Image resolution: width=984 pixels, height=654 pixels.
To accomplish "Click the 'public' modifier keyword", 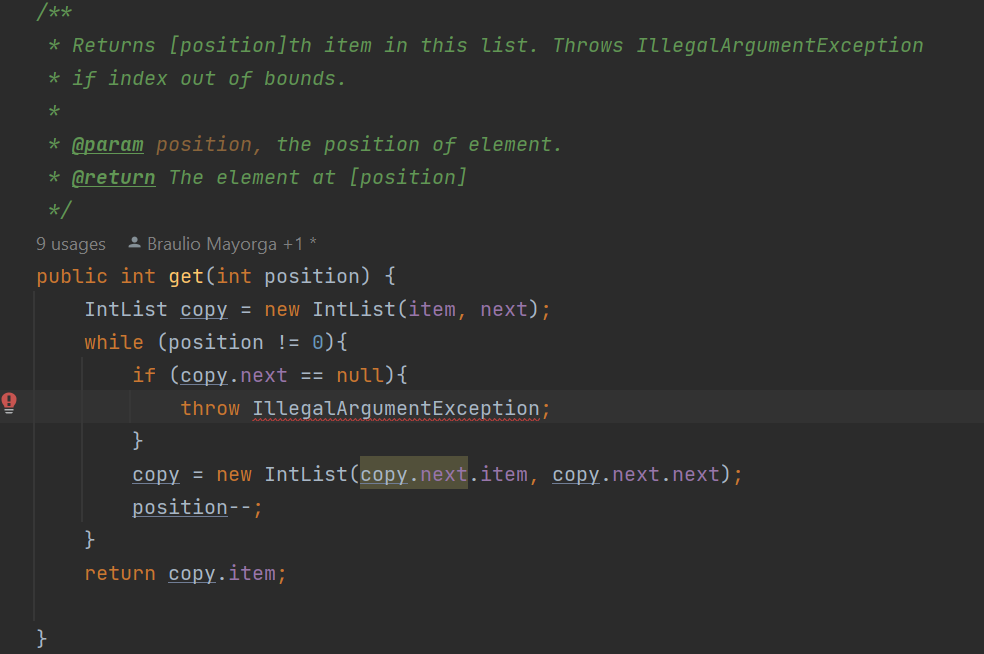I will (x=72, y=277).
